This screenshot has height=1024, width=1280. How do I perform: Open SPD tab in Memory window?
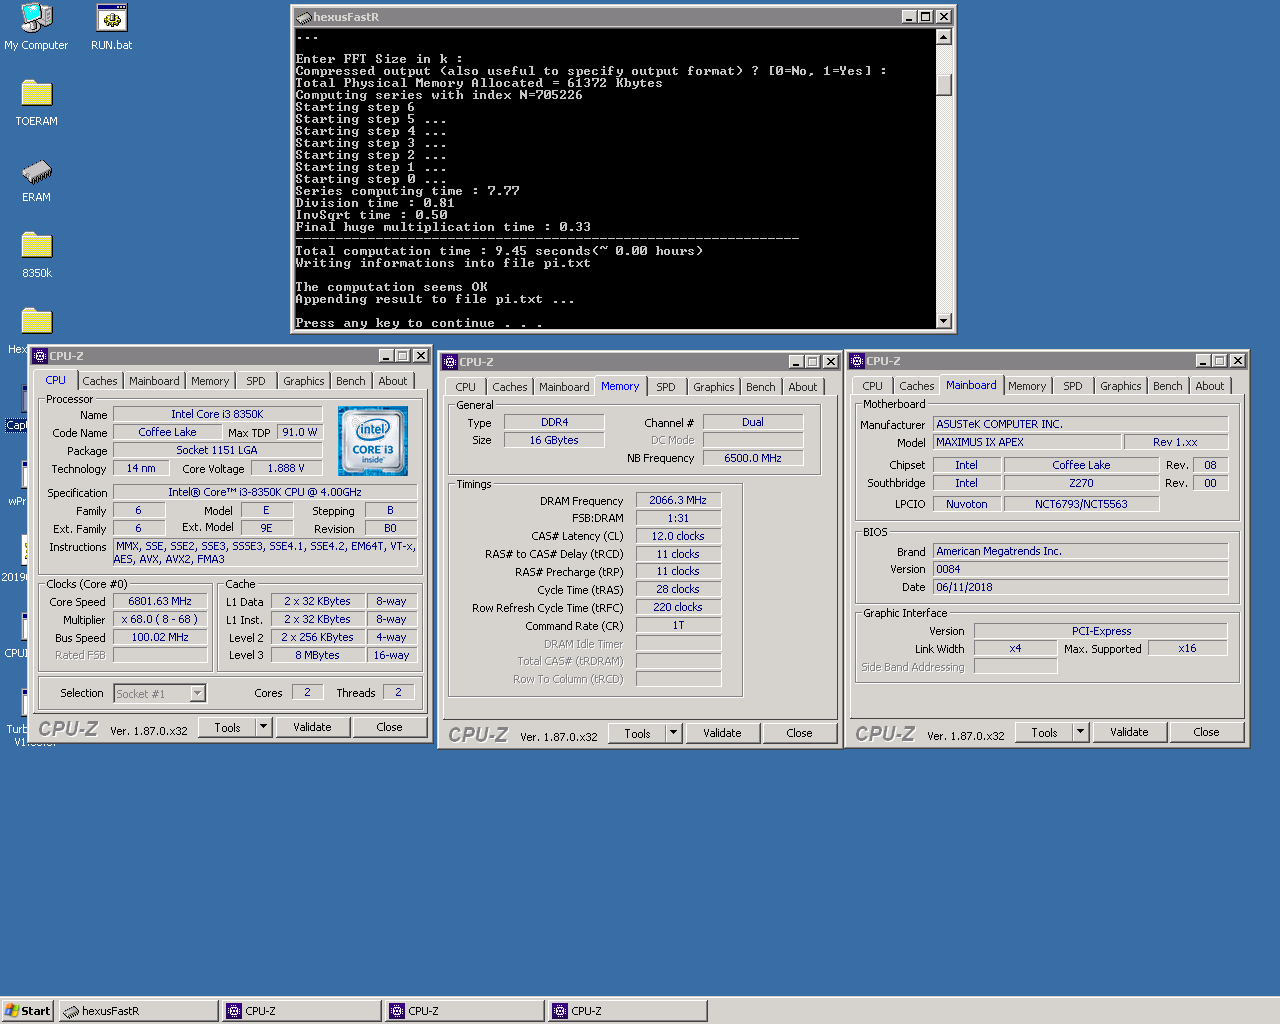coord(666,387)
